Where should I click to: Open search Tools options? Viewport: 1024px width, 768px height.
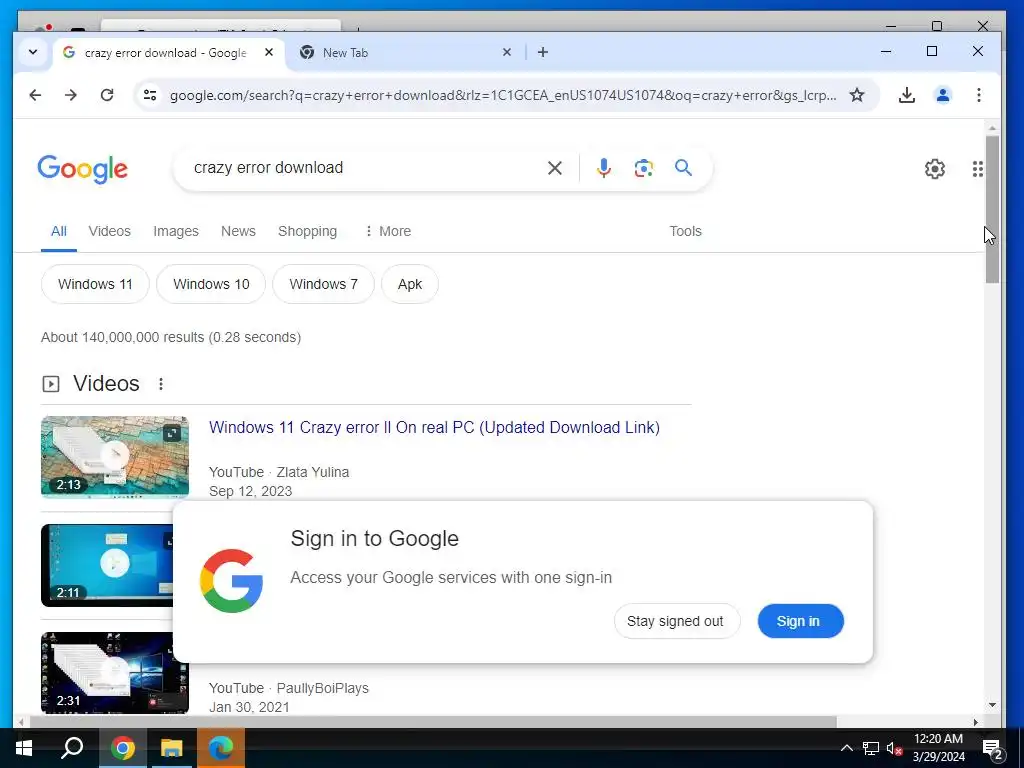pyautogui.click(x=685, y=231)
